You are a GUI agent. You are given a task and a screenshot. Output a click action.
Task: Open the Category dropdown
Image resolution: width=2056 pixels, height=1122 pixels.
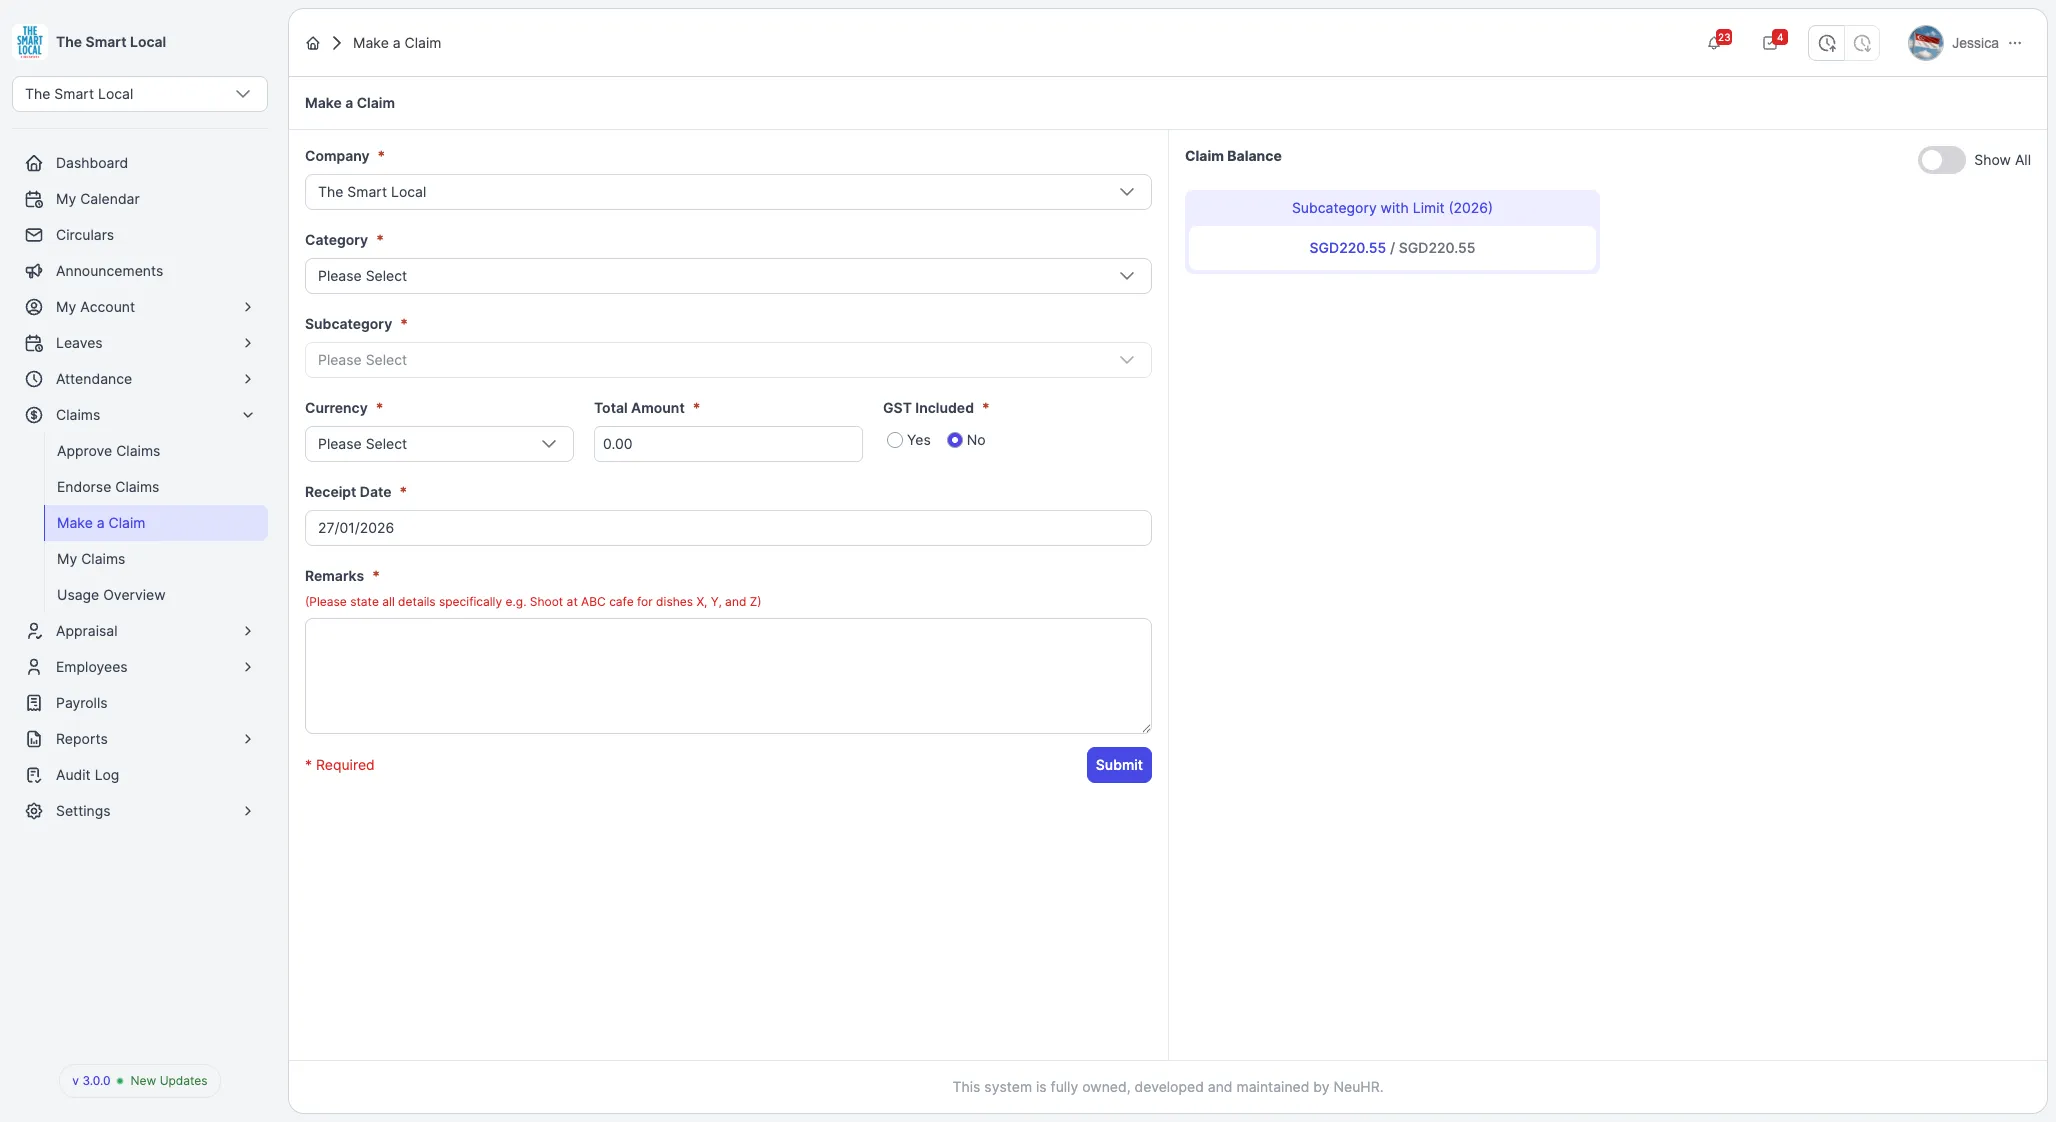tap(728, 276)
